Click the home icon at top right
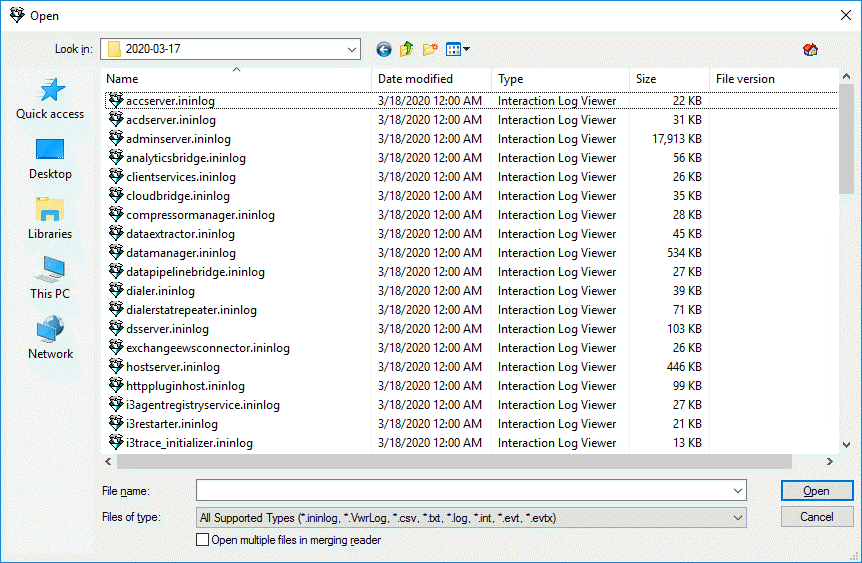 click(x=810, y=50)
